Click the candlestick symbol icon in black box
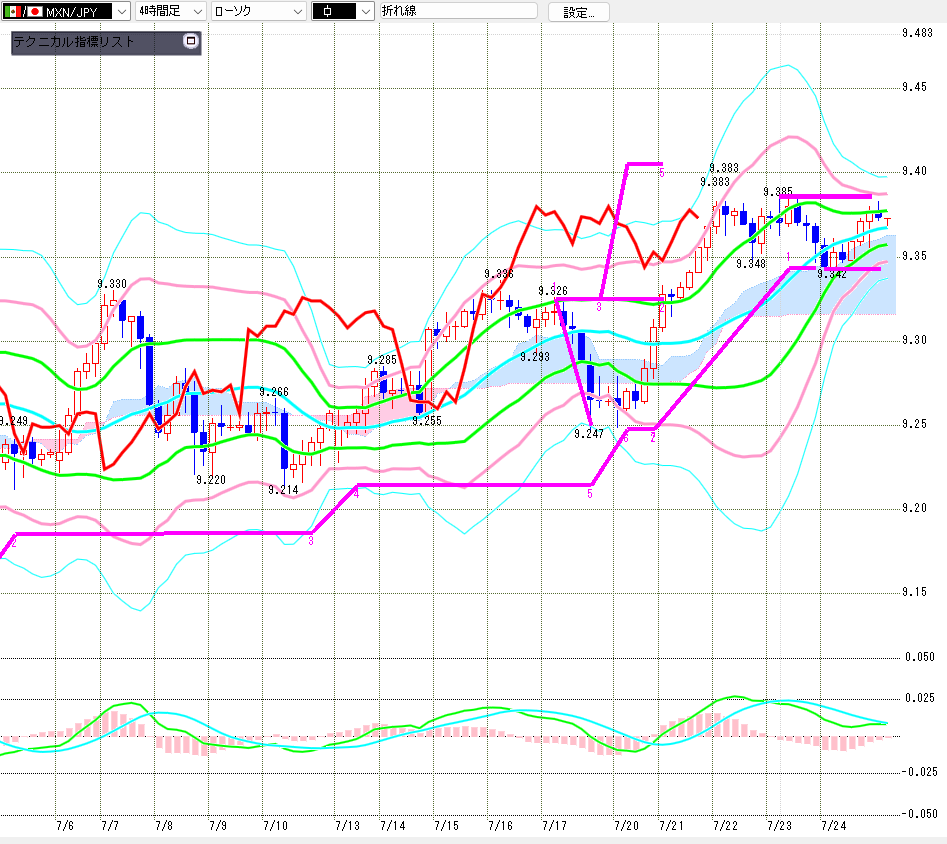Viewport: 947px width, 844px height. [327, 11]
